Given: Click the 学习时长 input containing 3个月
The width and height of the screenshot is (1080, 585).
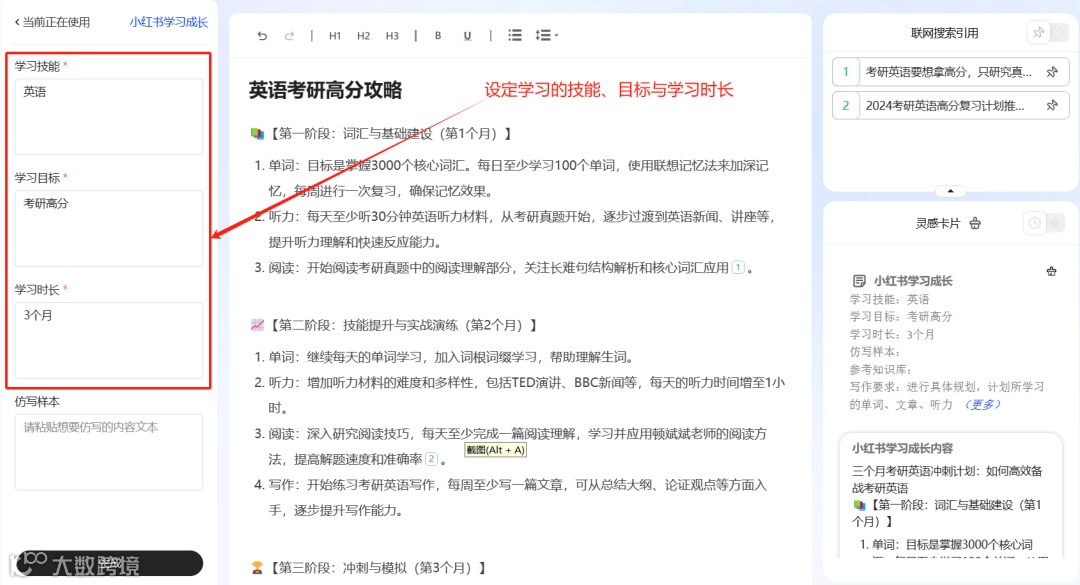Looking at the screenshot, I should (x=109, y=340).
